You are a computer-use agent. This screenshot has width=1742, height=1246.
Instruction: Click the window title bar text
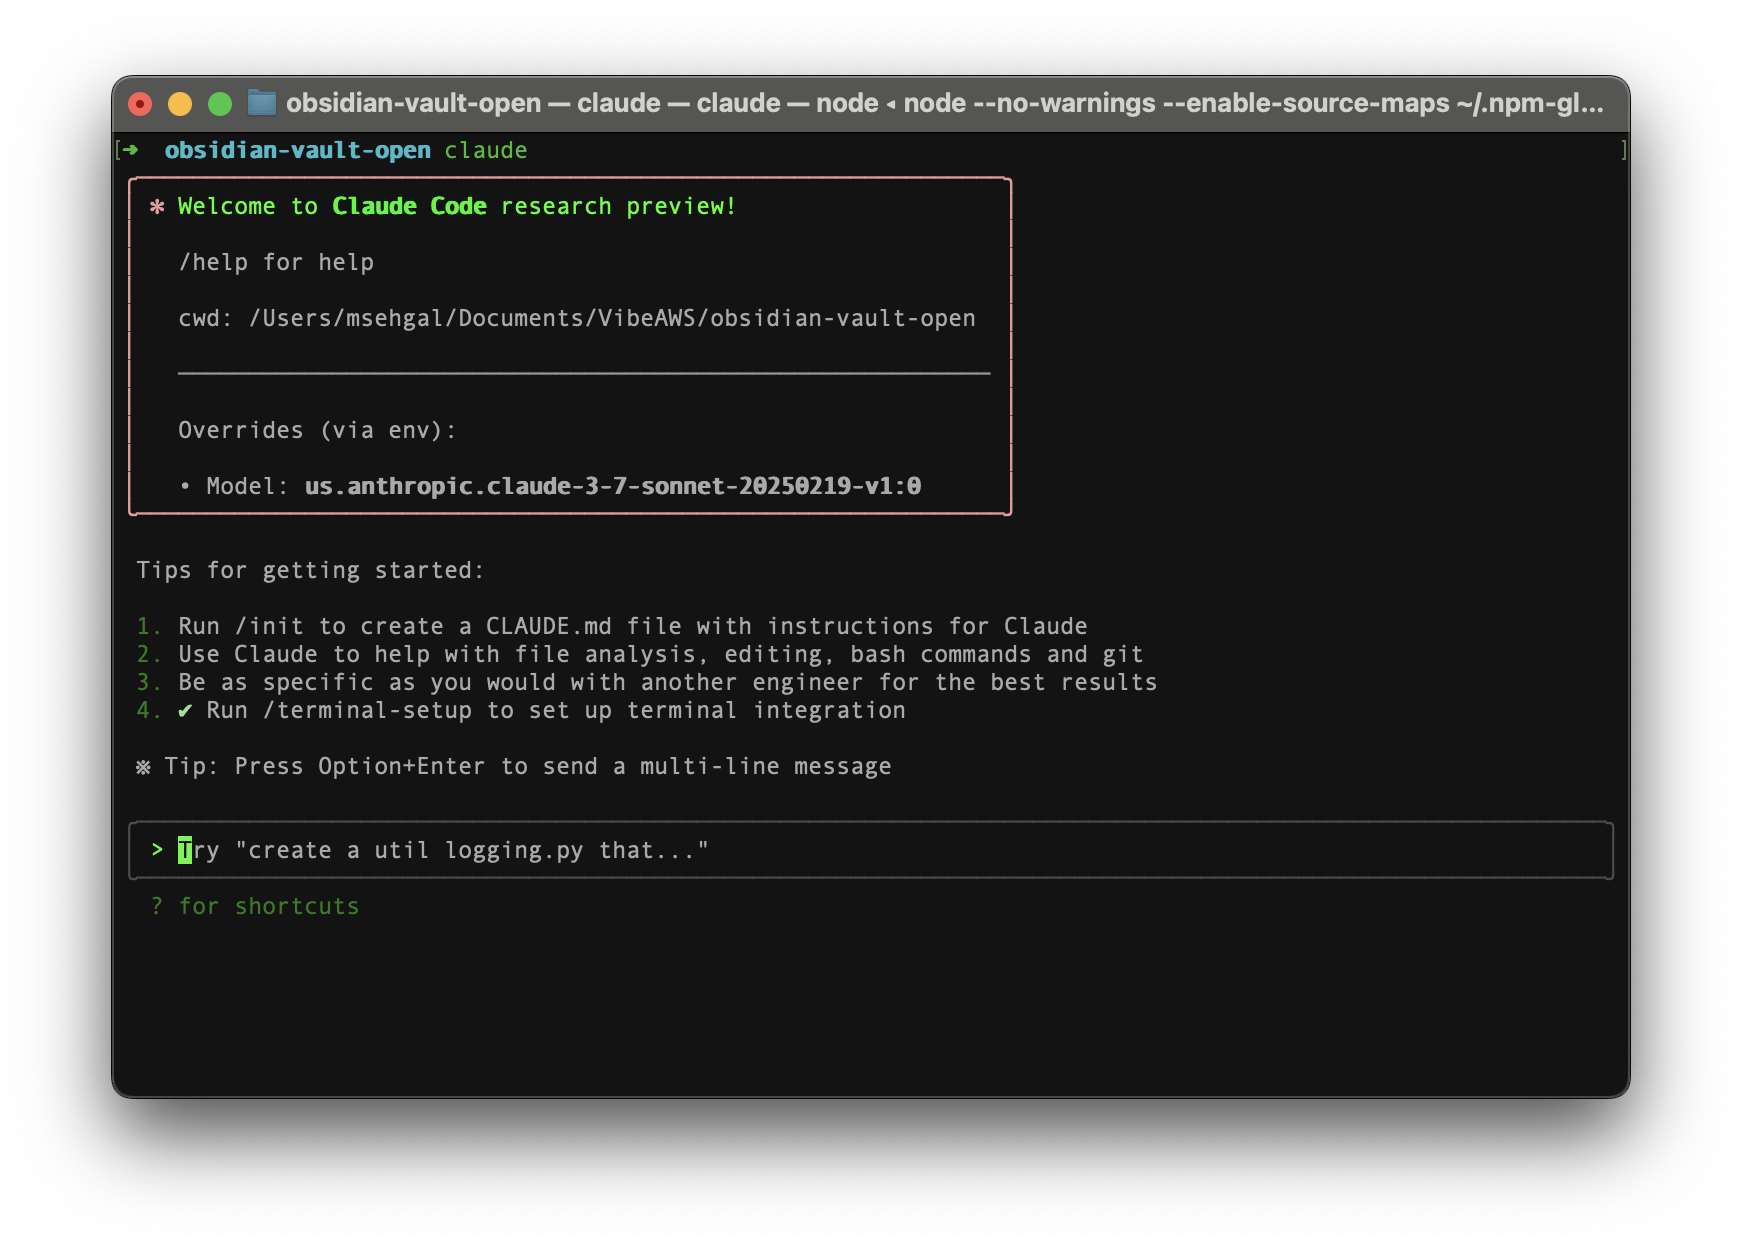pyautogui.click(x=944, y=103)
